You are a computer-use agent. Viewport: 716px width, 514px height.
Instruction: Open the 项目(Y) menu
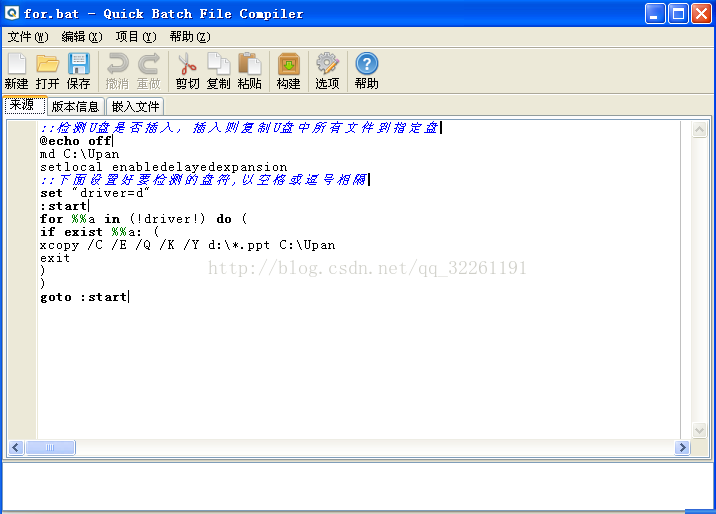tap(136, 37)
